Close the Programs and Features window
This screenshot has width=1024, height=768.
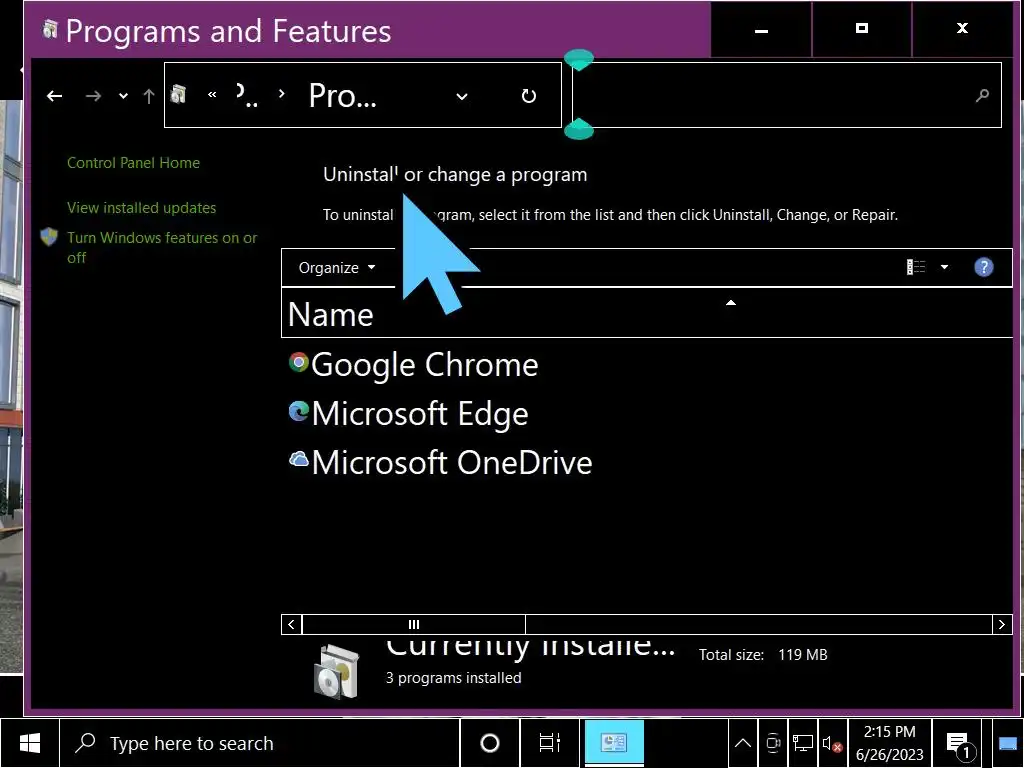pos(963,29)
